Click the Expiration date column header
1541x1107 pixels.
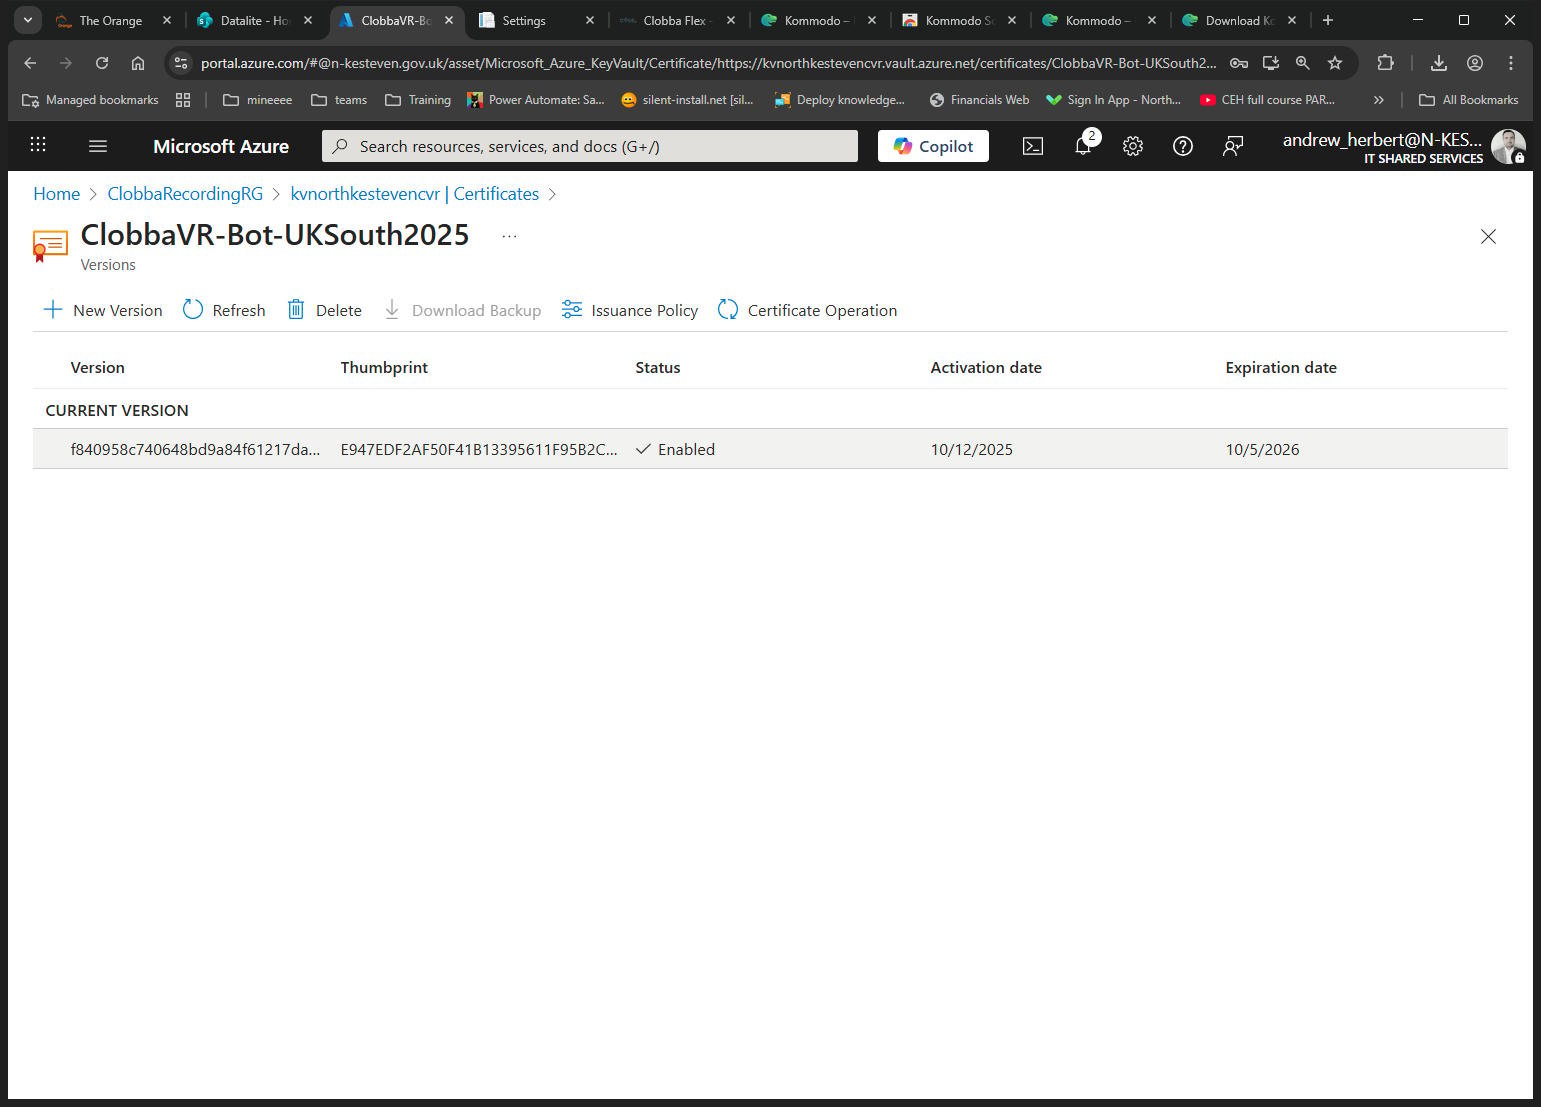pyautogui.click(x=1281, y=367)
